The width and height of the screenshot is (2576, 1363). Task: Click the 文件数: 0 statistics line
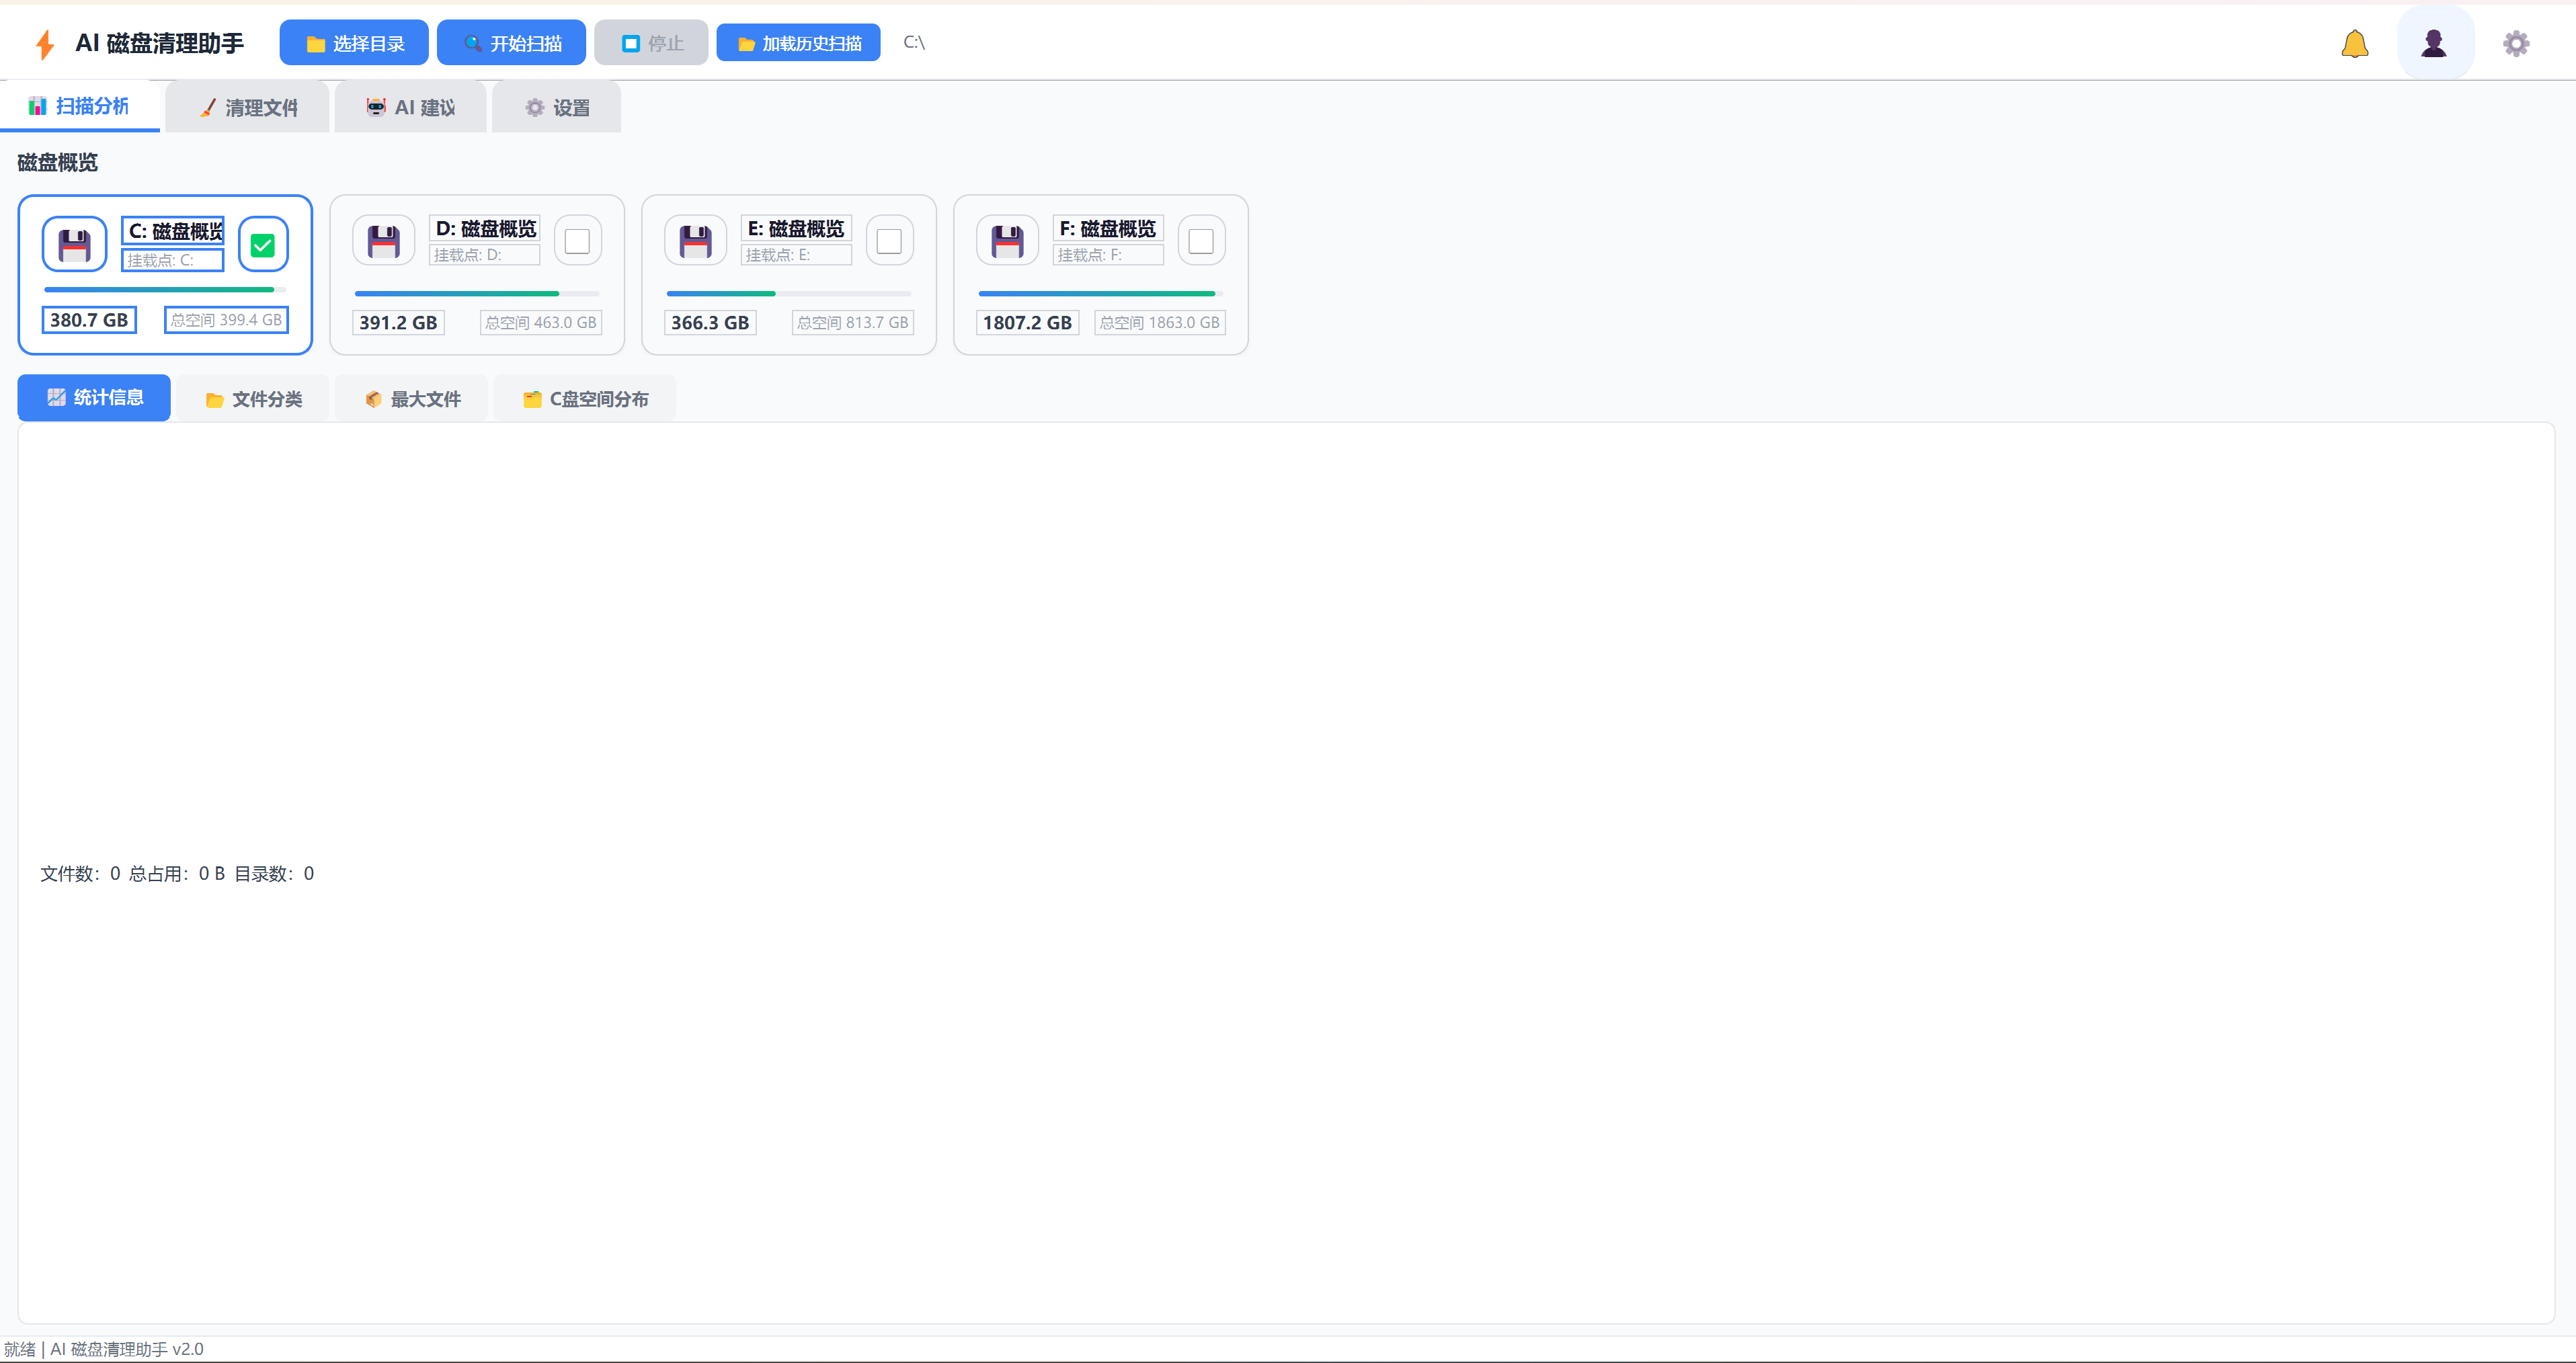[177, 874]
